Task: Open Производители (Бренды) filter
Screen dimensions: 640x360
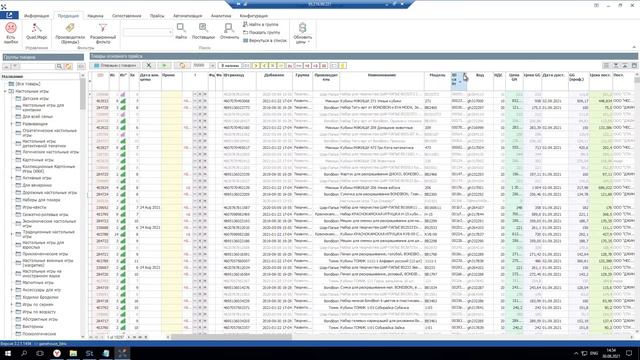Action: pyautogui.click(x=70, y=33)
